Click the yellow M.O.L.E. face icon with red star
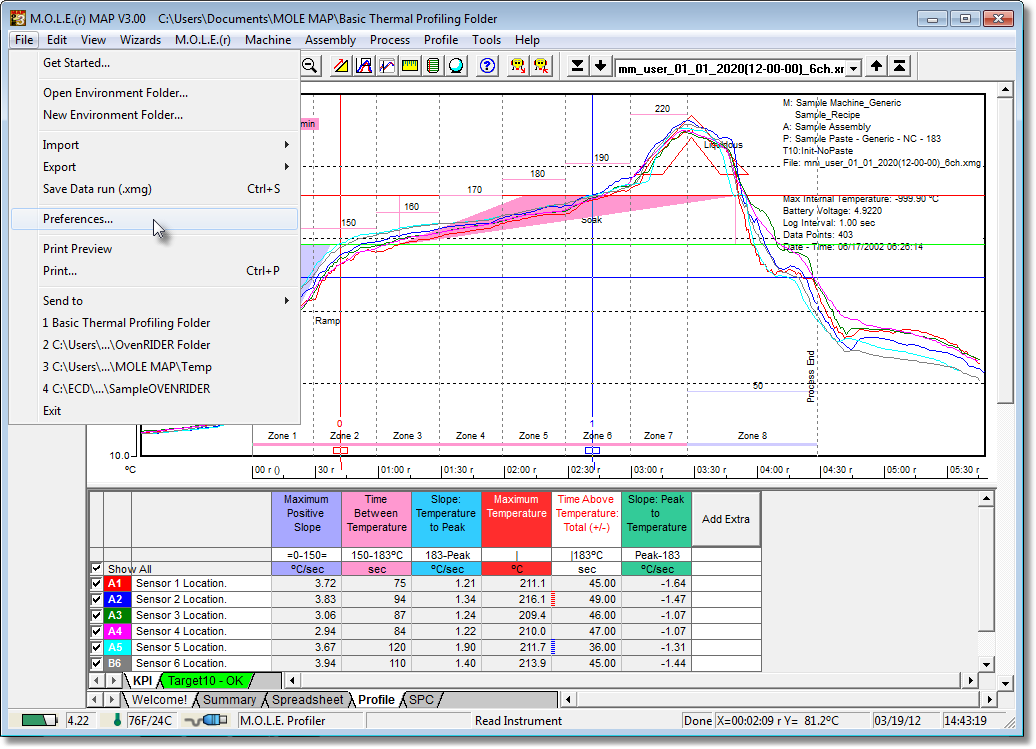Screen dimensions: 1036x749 541,65
